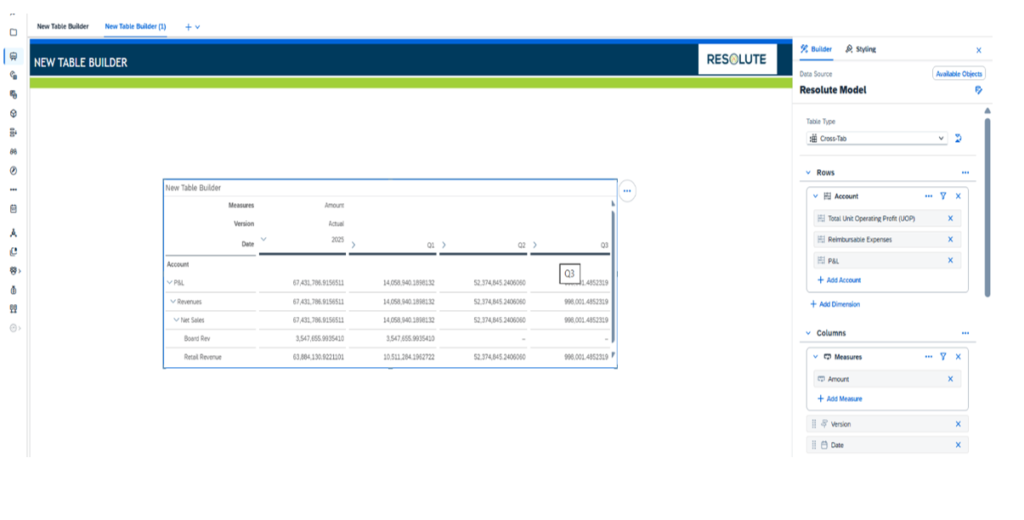Collapse the P&L row in table
1024x520 pixels.
[169, 283]
